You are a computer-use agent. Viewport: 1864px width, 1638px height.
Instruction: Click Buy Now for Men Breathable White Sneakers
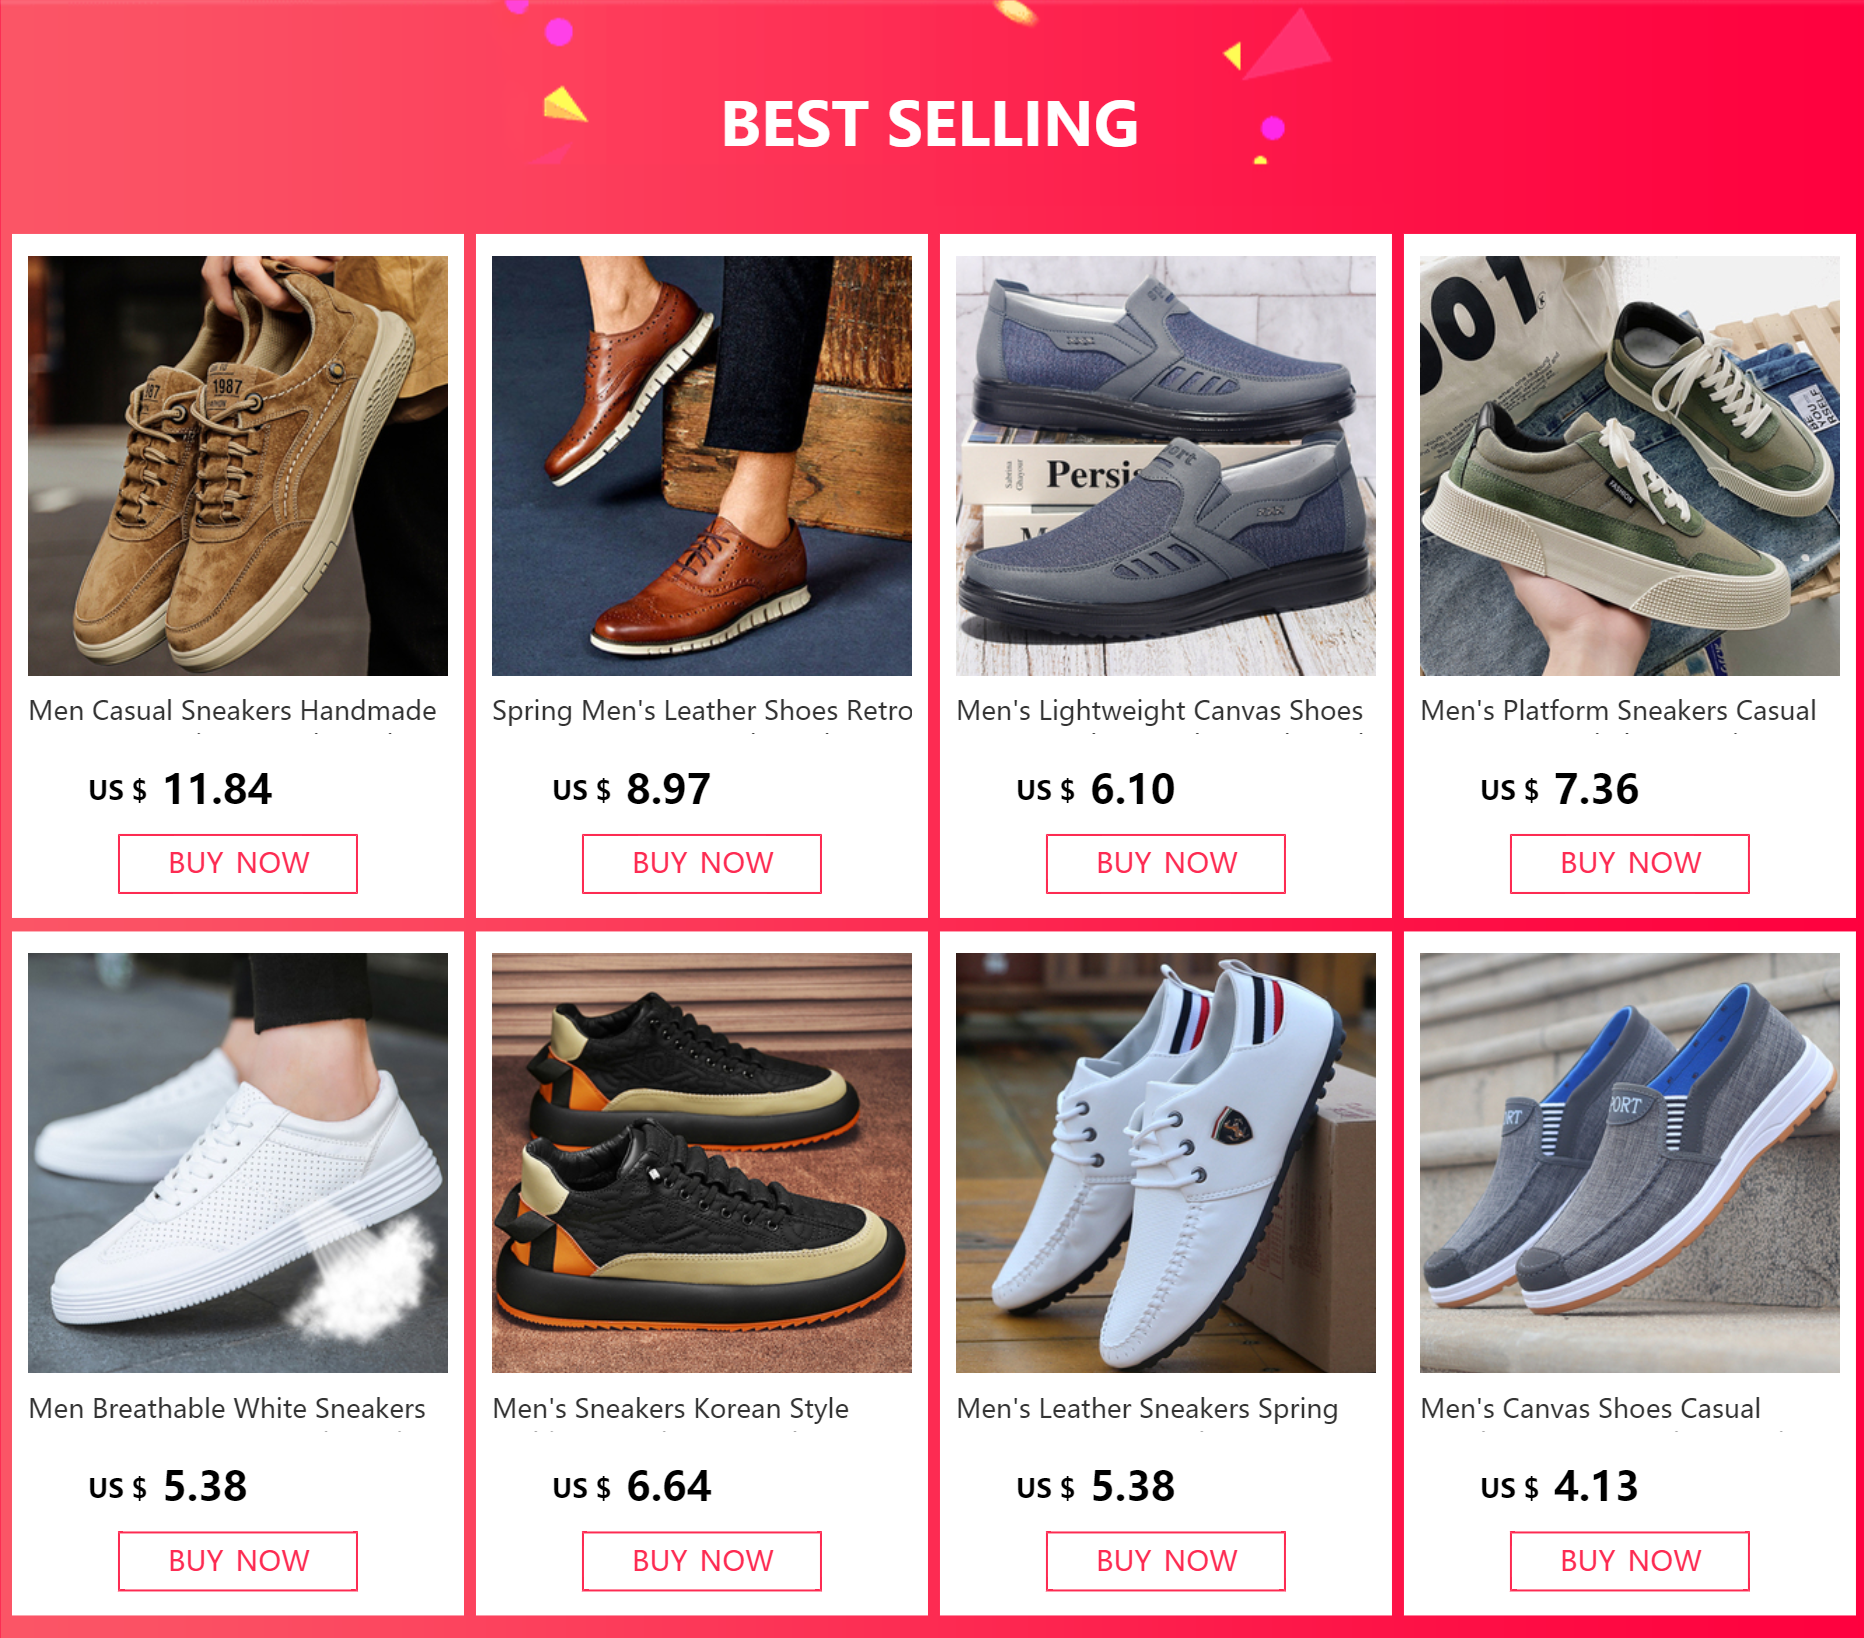[x=238, y=1561]
